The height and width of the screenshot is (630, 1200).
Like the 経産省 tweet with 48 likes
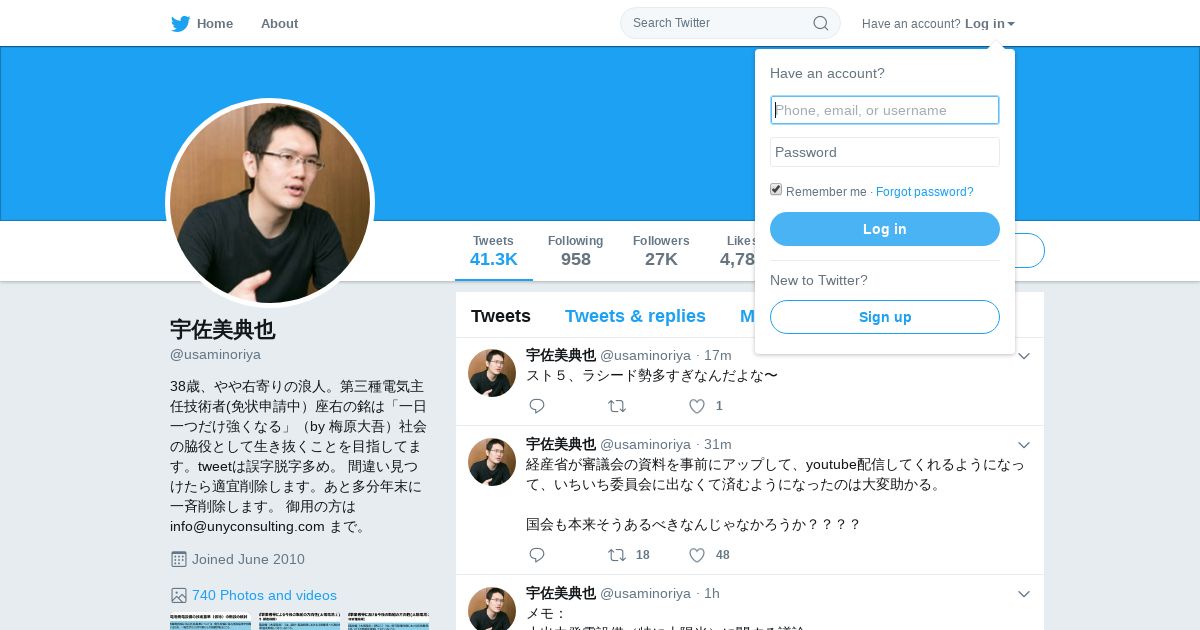697,555
